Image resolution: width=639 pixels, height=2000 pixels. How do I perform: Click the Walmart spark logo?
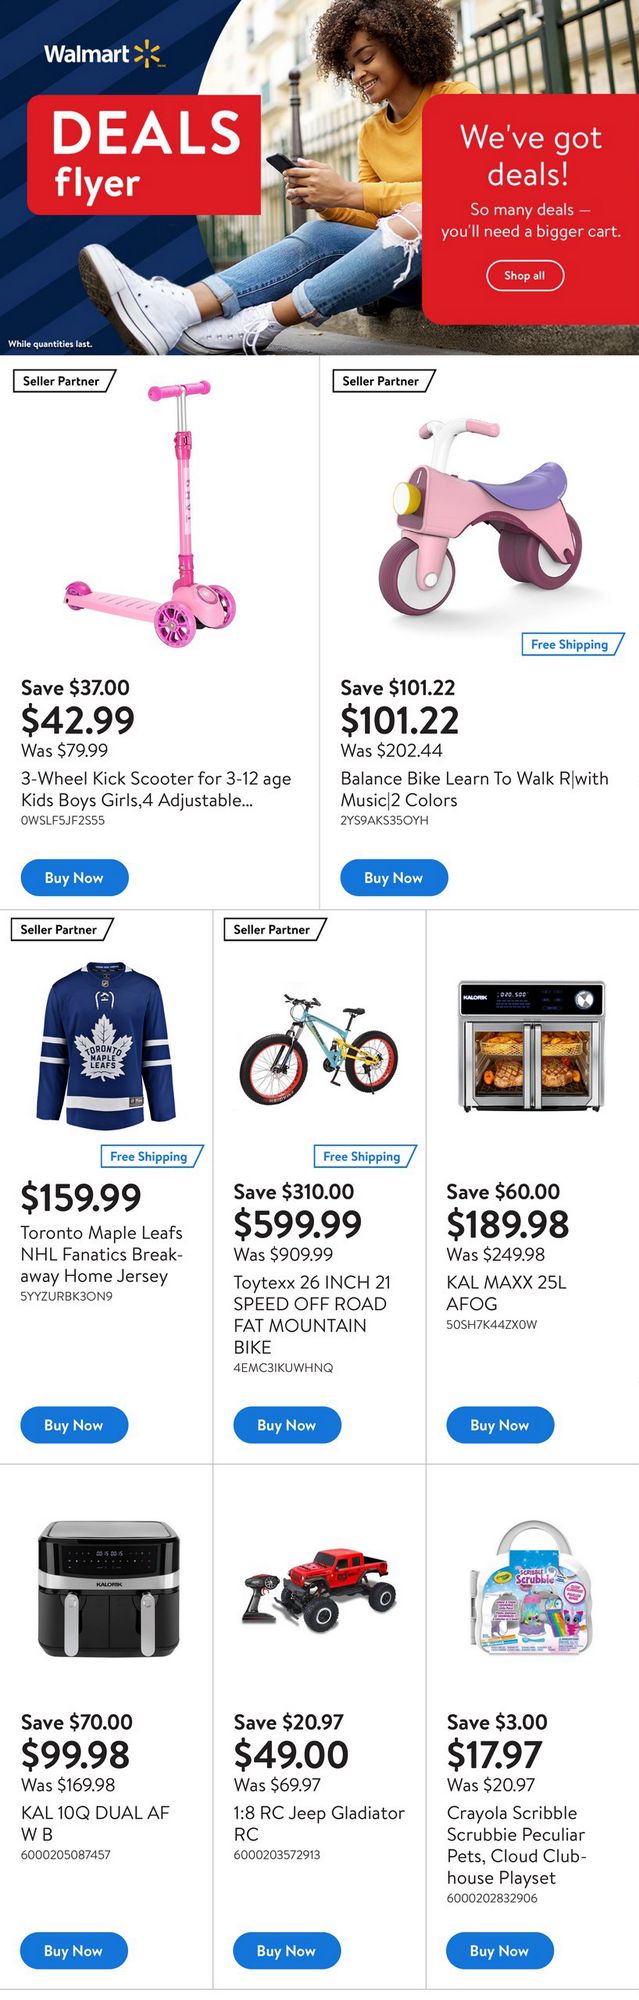point(147,54)
